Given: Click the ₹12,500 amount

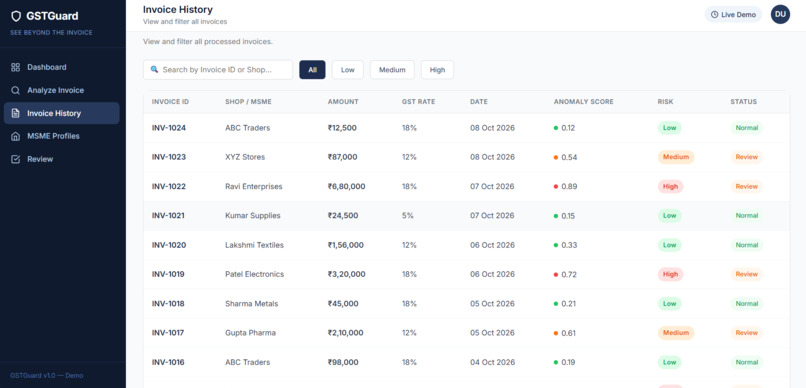Looking at the screenshot, I should tap(342, 128).
